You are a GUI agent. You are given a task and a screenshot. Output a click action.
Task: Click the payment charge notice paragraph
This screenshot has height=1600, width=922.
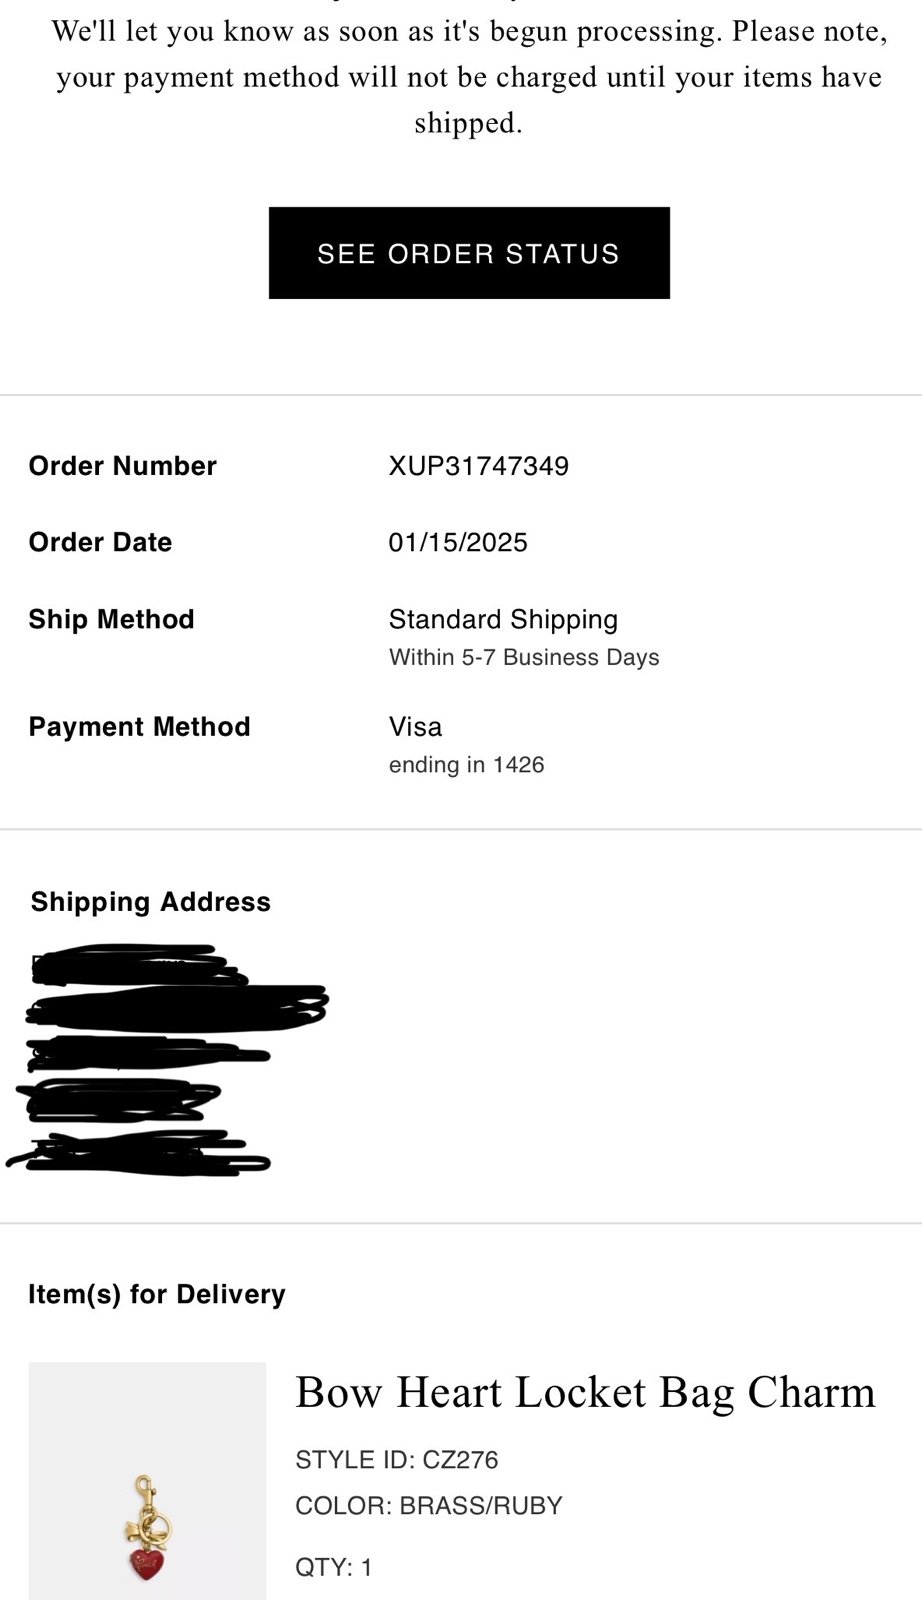coord(469,77)
